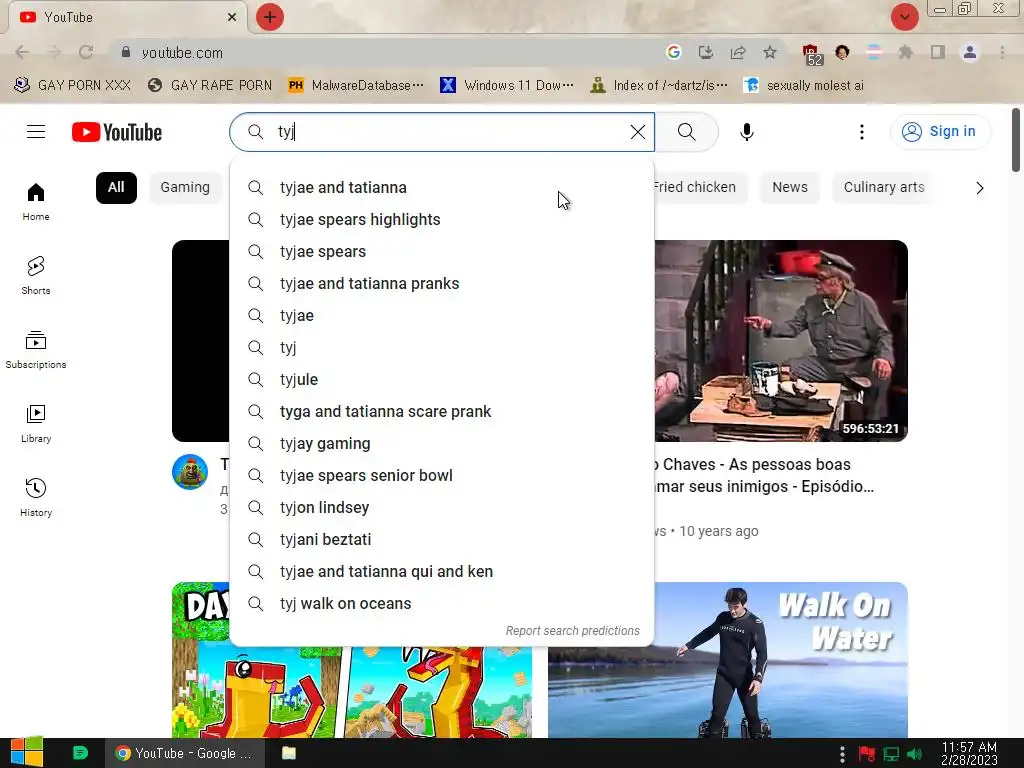Viewport: 1024px width, 768px height.
Task: Open the channel avatar under black video
Action: click(x=190, y=472)
